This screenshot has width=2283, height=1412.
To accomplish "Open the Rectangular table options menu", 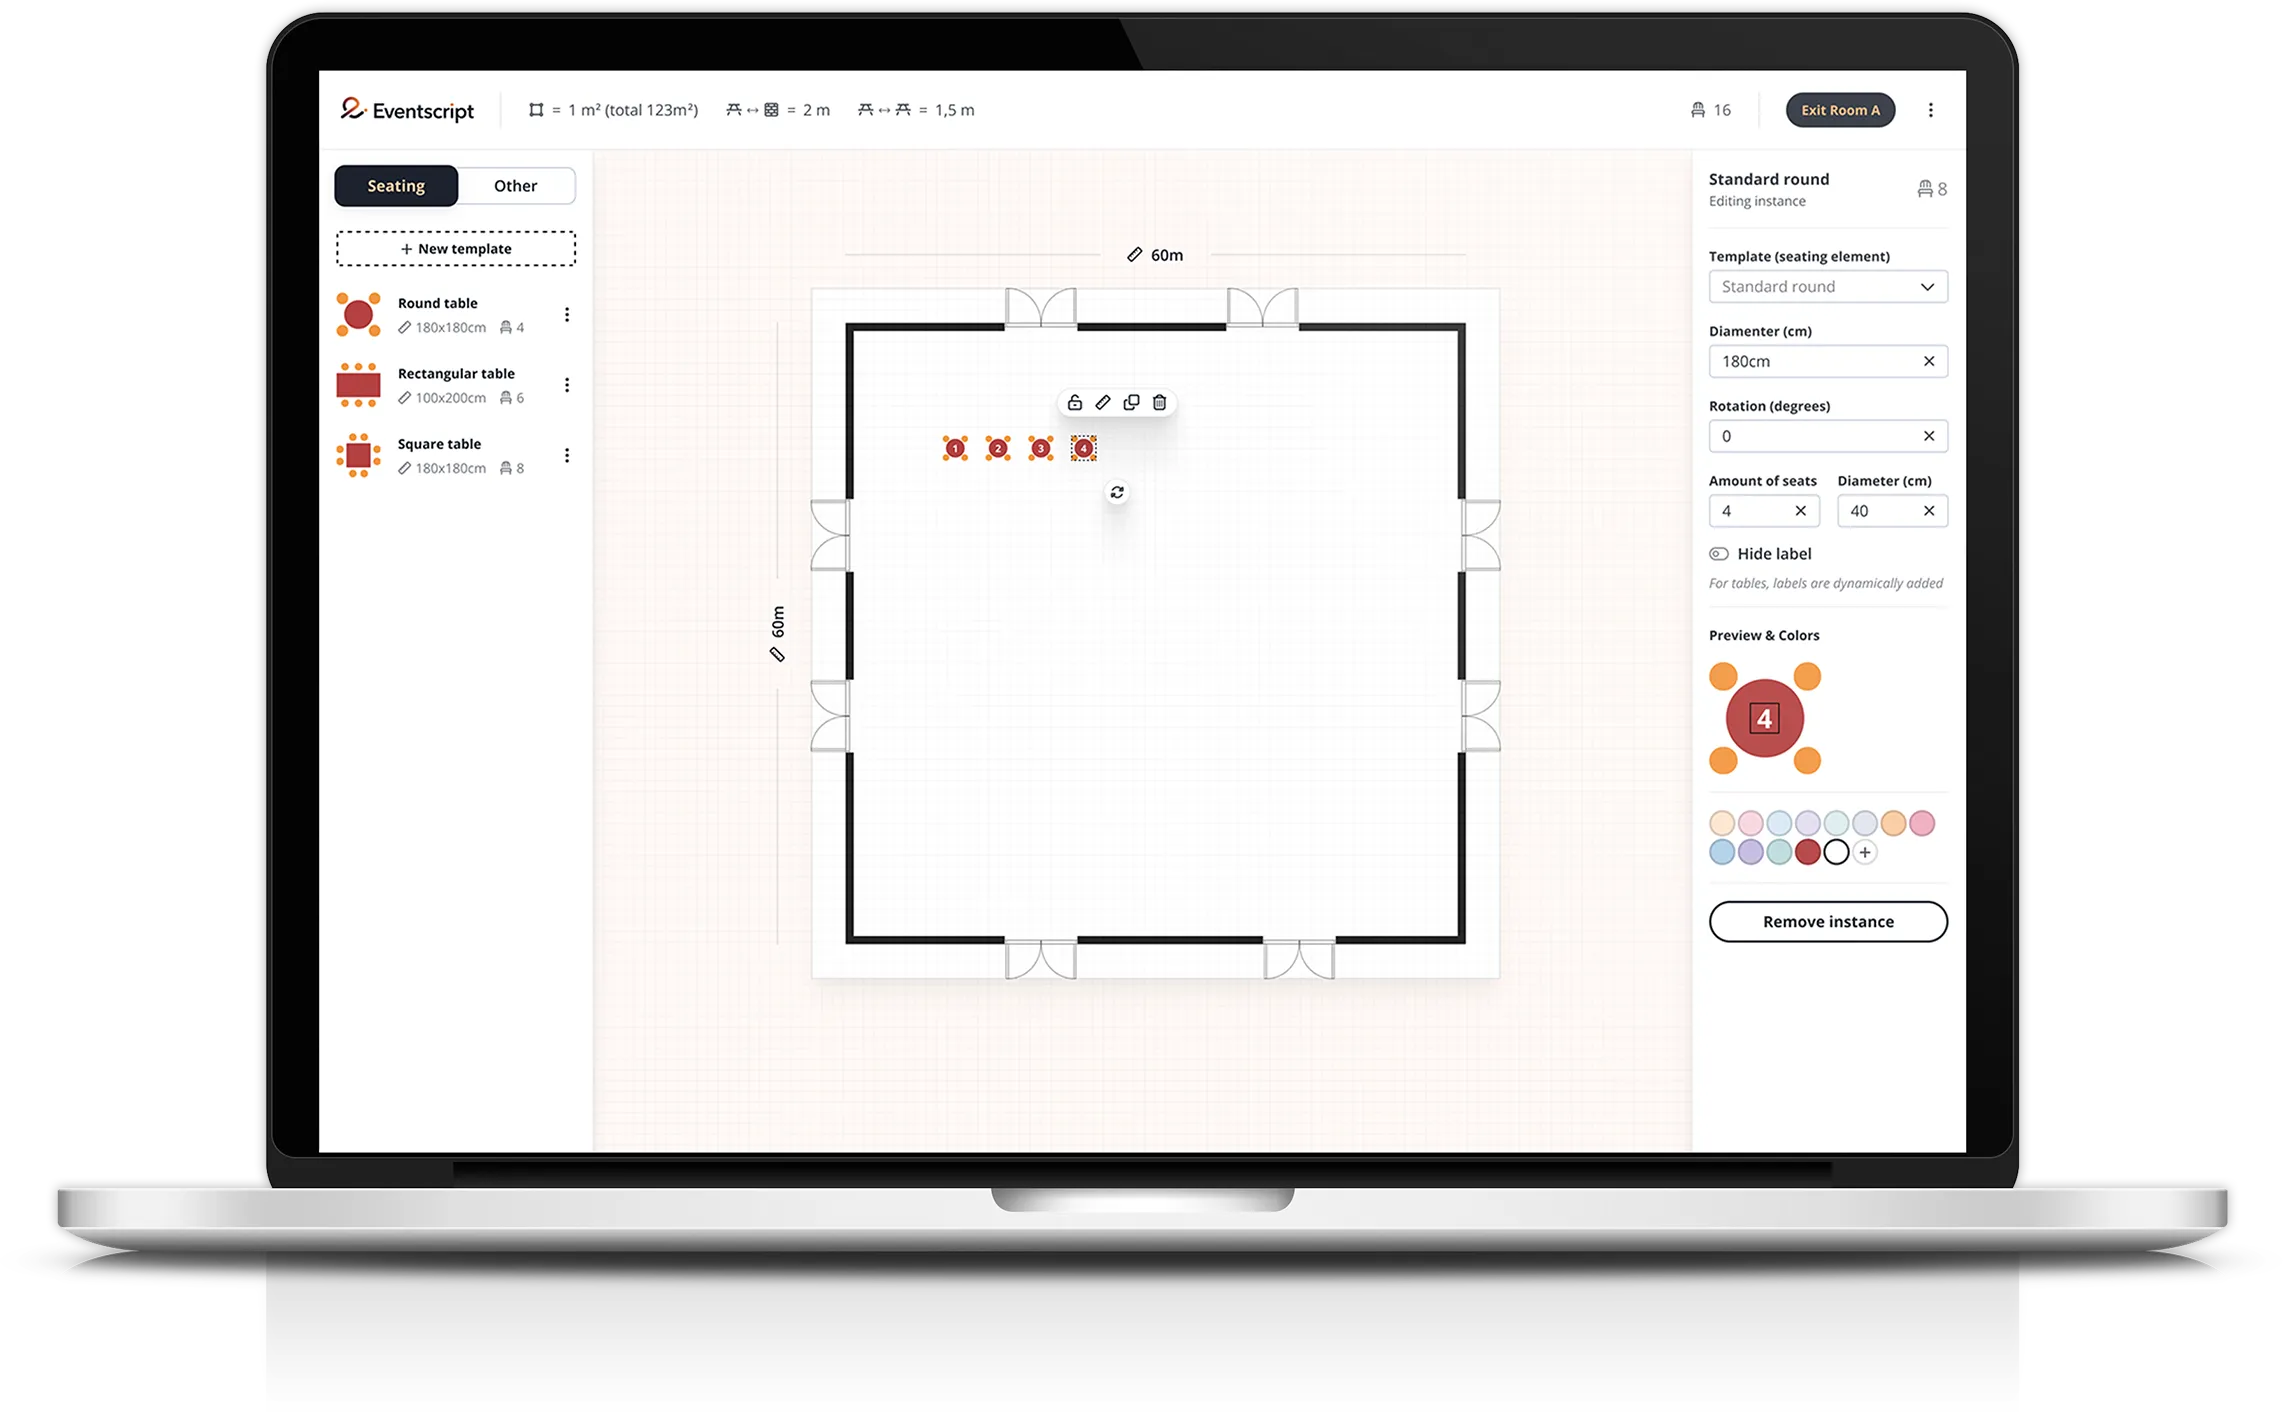I will click(x=568, y=385).
